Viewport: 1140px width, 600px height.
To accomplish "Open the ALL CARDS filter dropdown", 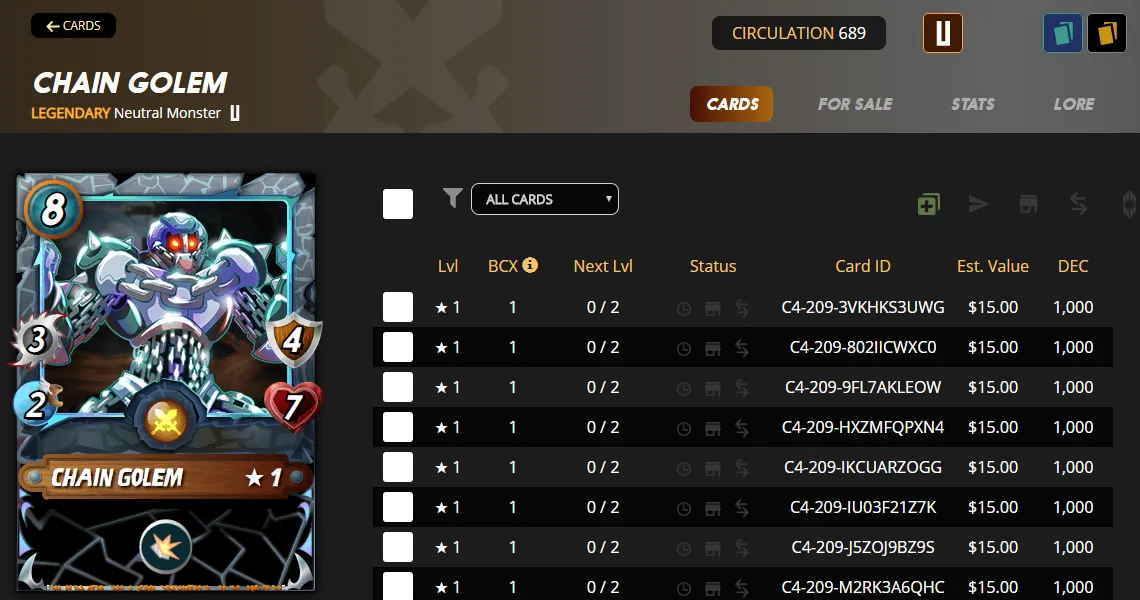I will [545, 199].
